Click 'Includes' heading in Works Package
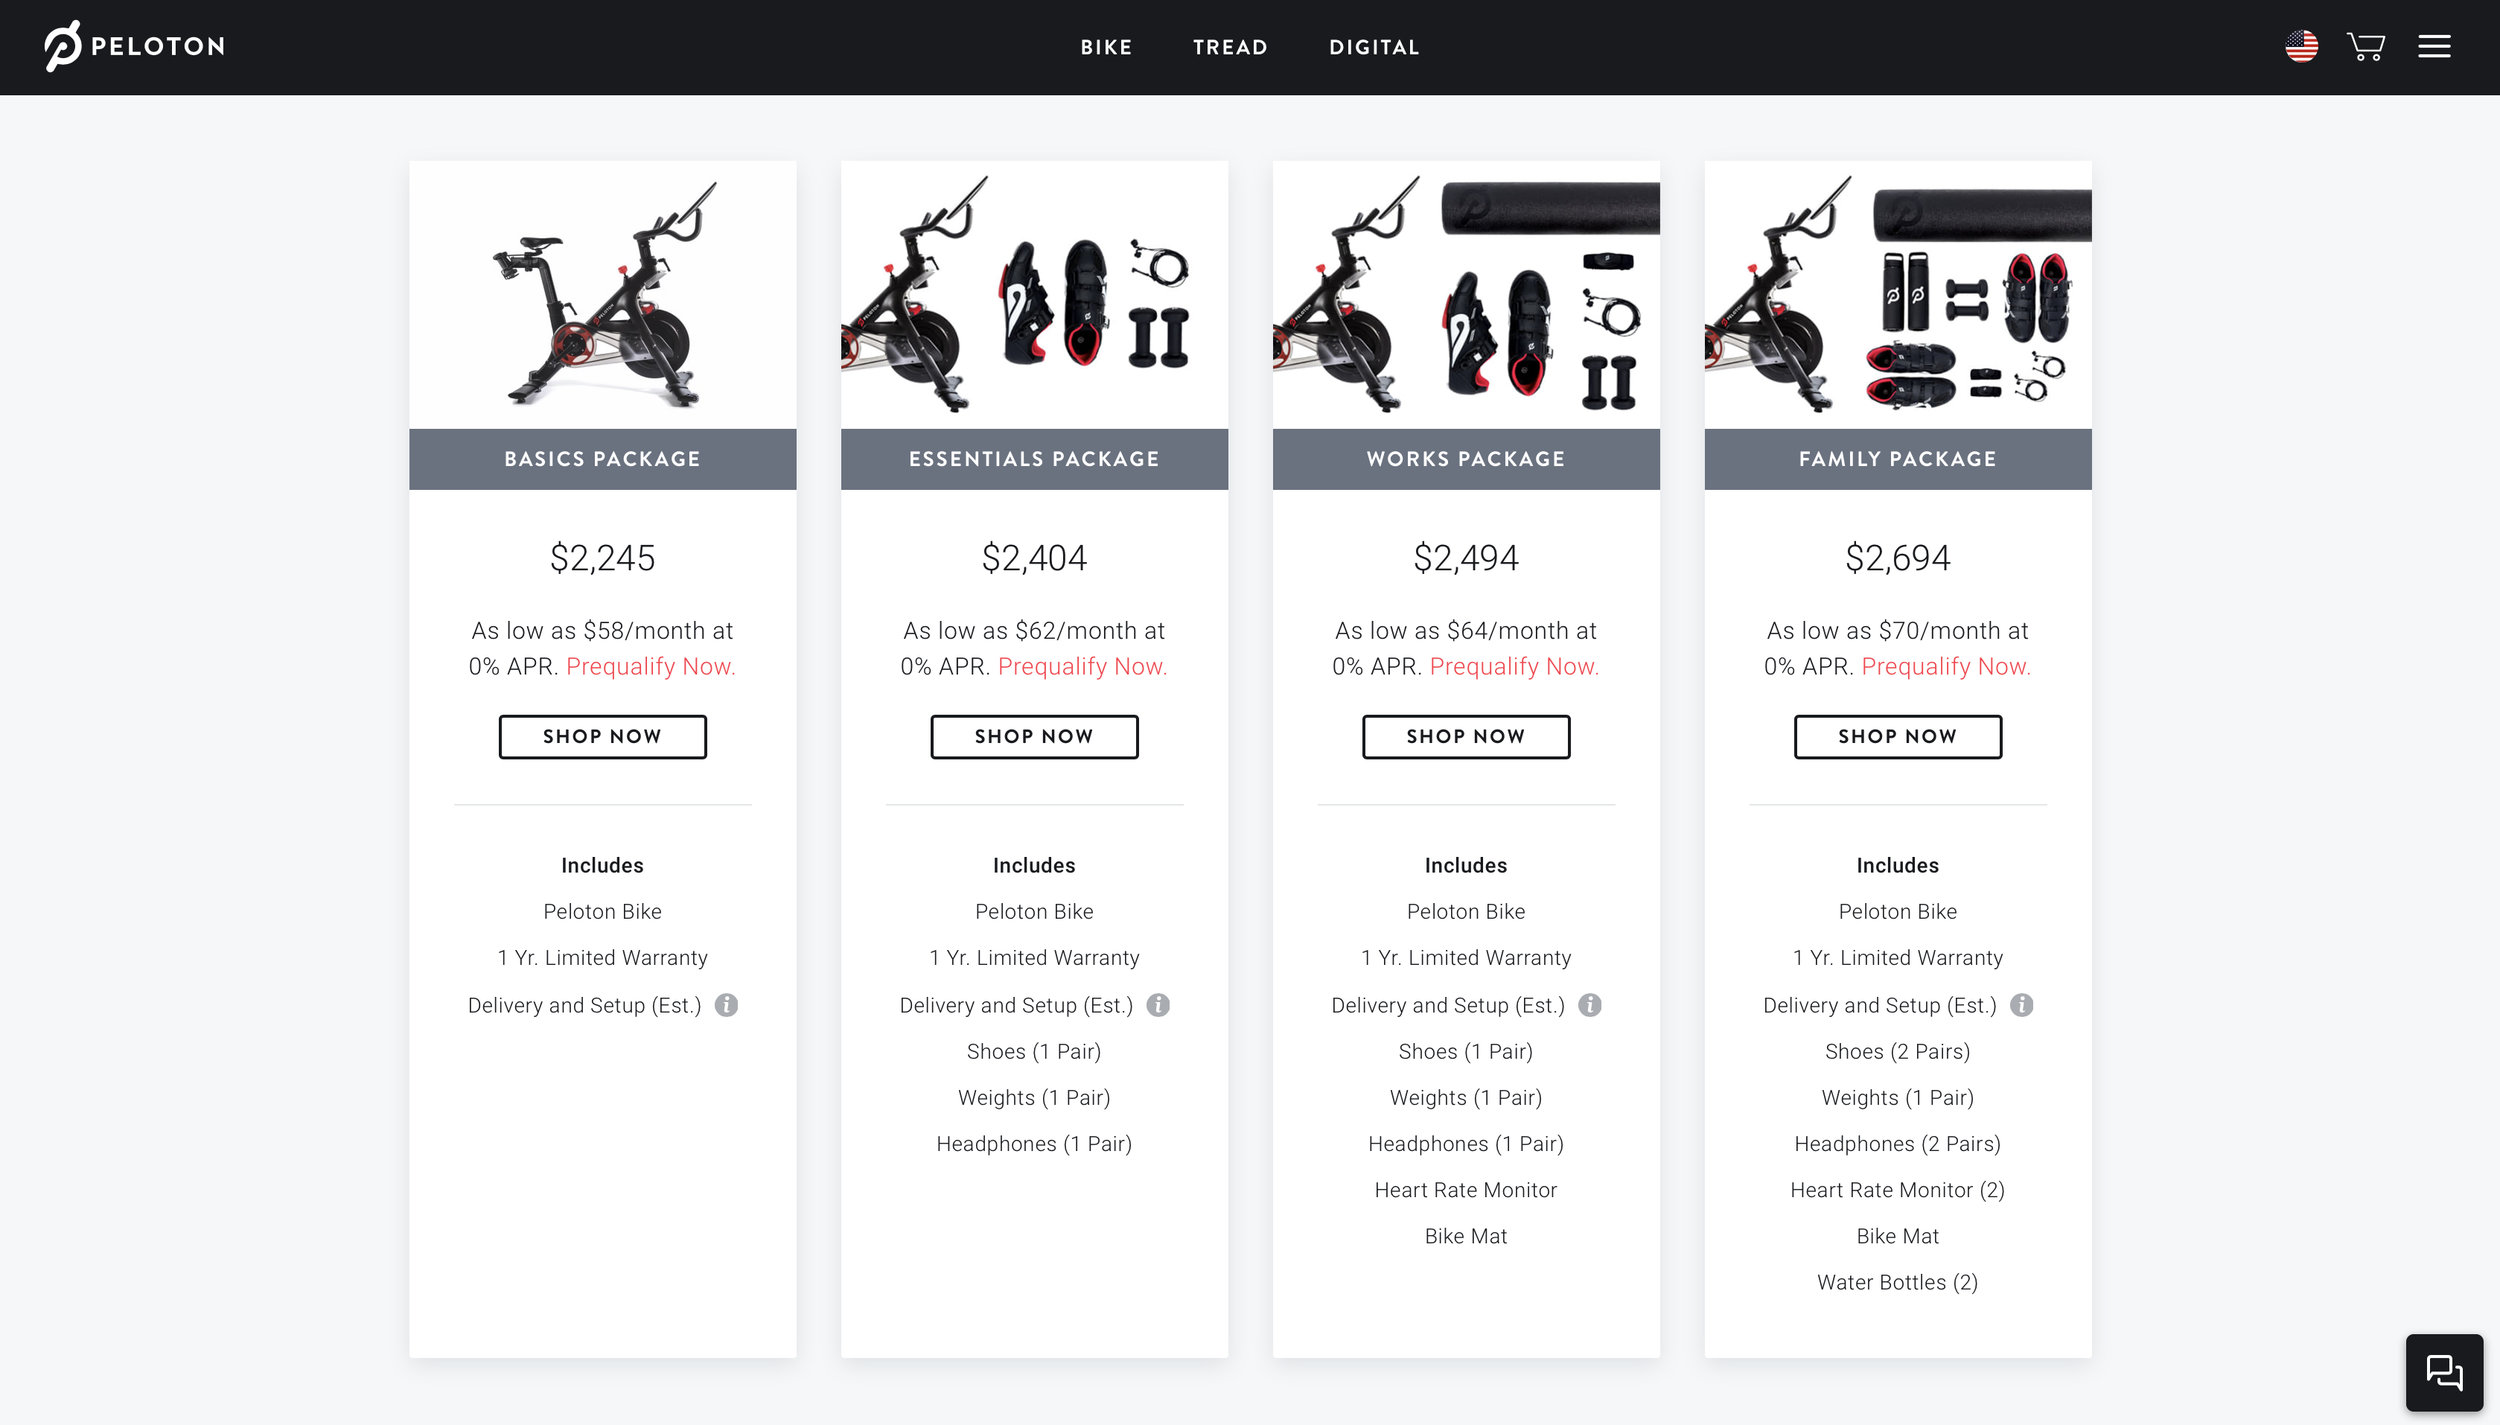Image resolution: width=2500 pixels, height=1425 pixels. point(1466,865)
